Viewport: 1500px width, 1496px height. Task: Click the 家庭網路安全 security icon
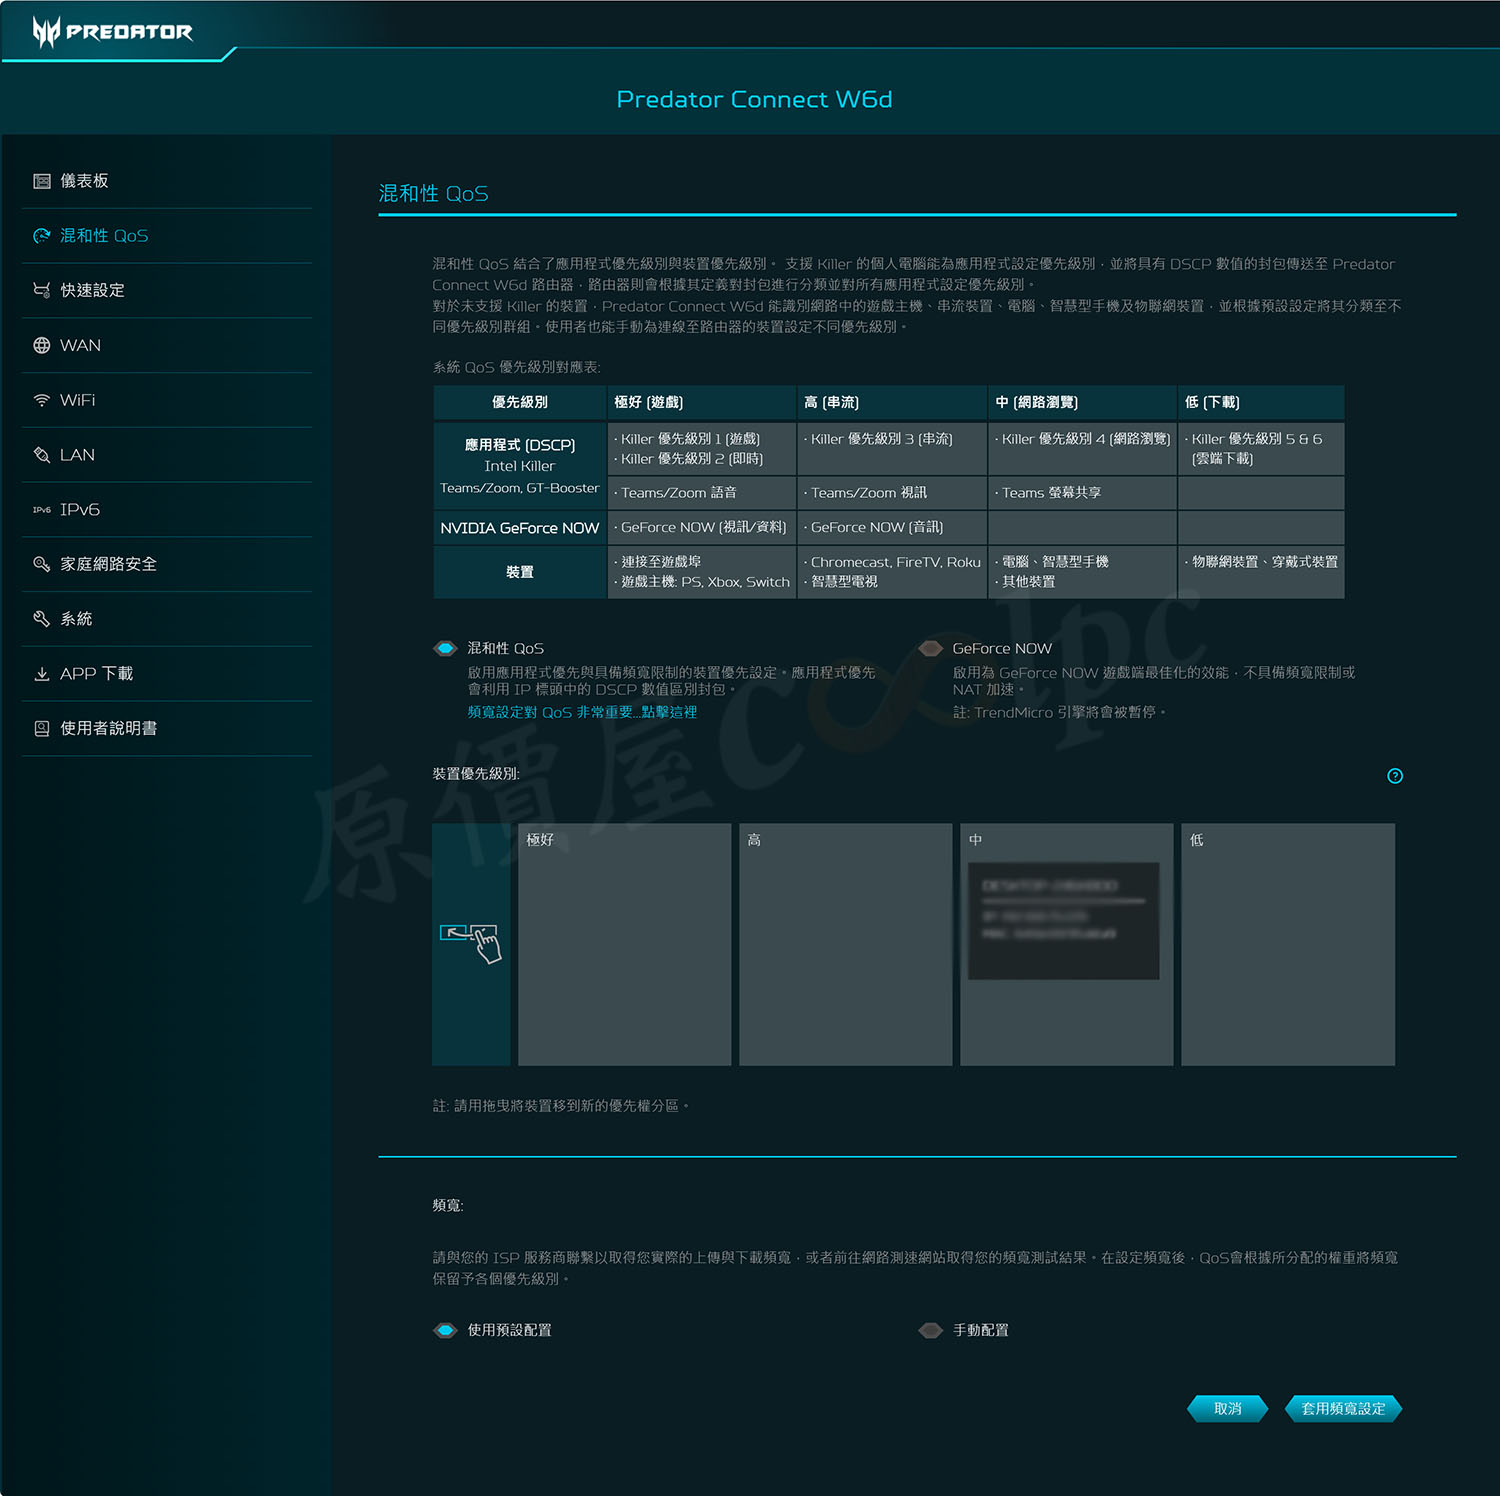pyautogui.click(x=42, y=564)
